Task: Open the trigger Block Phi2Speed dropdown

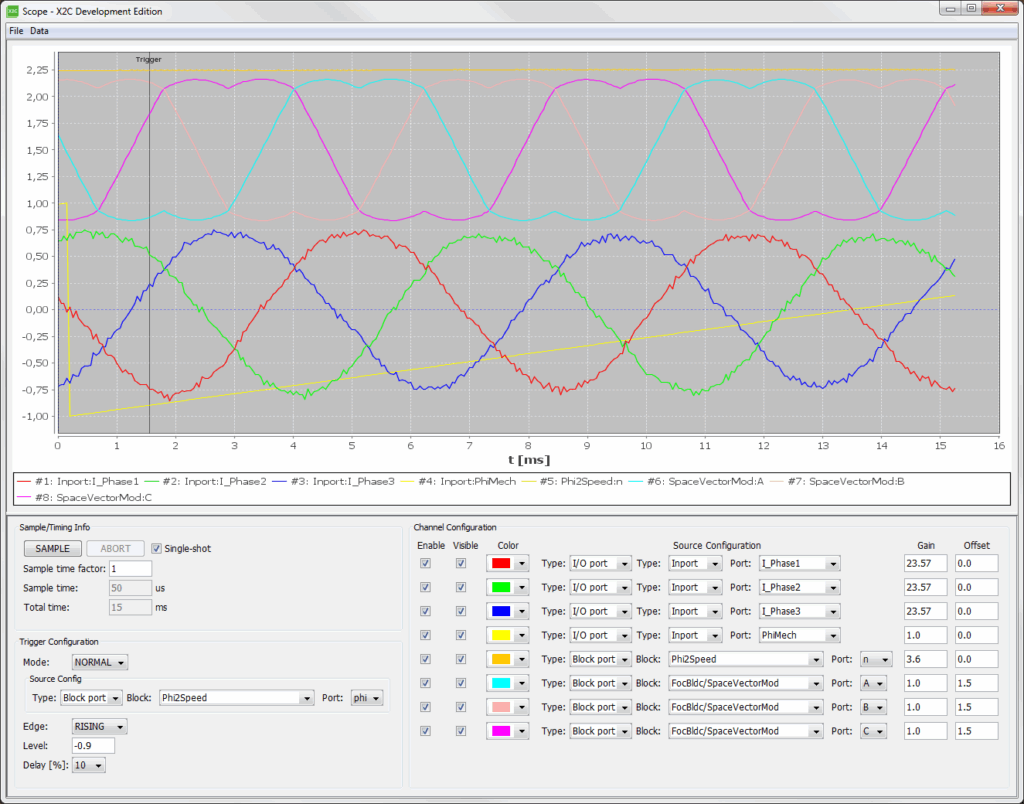Action: coord(236,698)
